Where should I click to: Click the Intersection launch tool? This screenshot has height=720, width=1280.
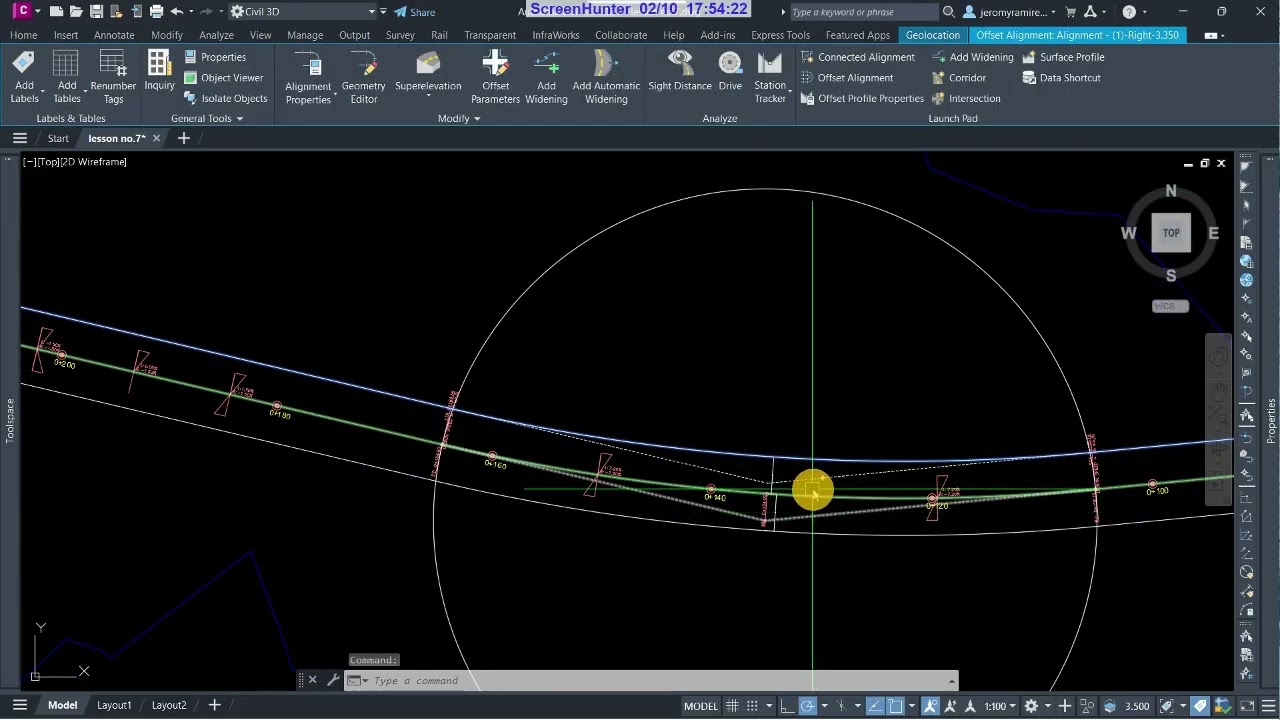(x=966, y=99)
